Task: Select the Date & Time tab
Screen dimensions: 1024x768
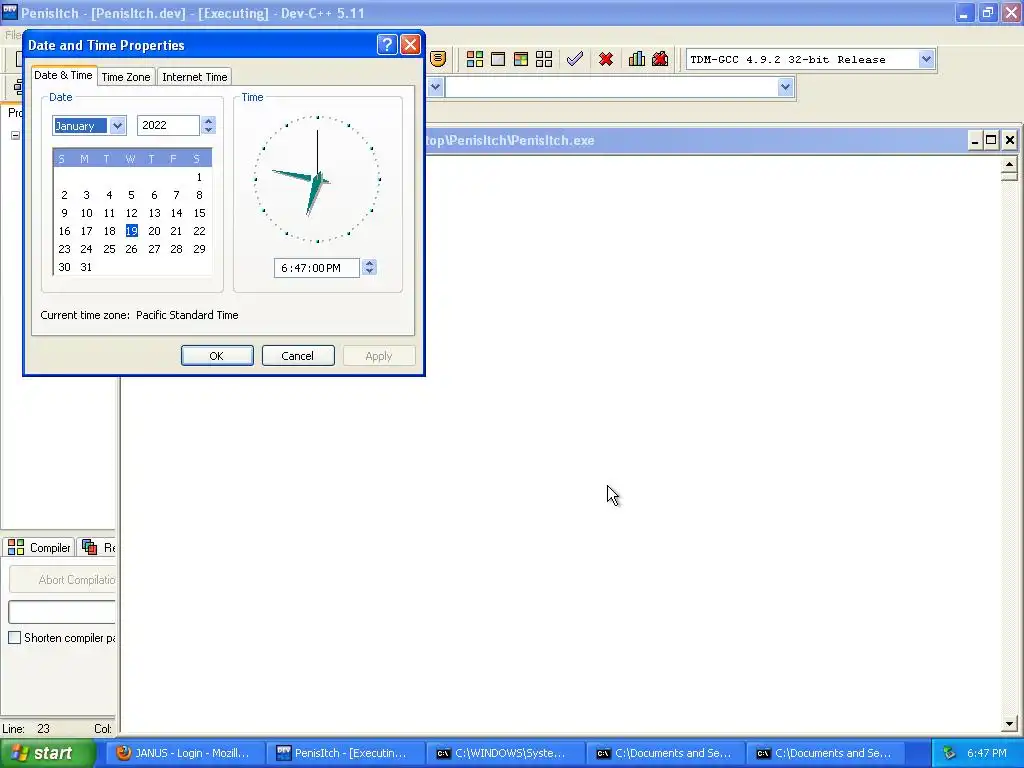Action: (63, 75)
